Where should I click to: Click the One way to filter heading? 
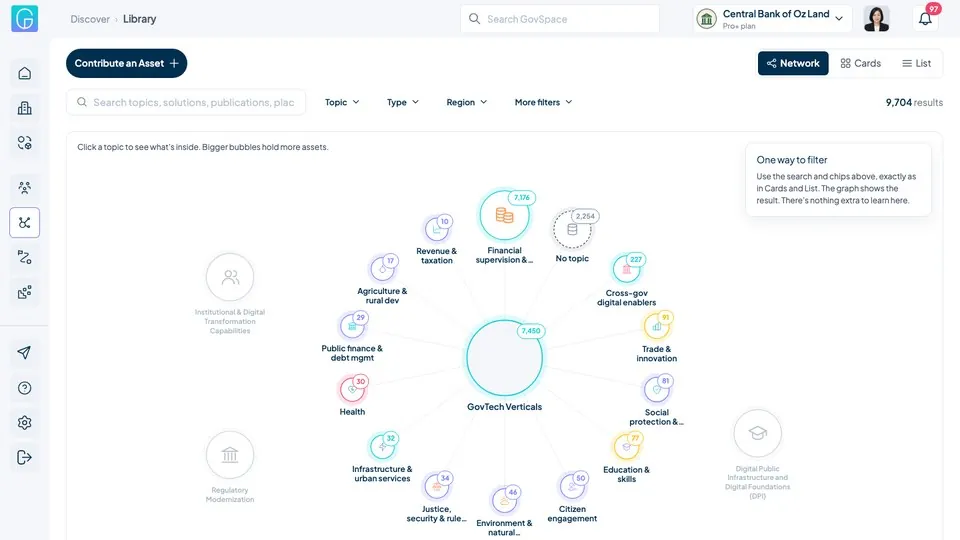[x=792, y=160]
